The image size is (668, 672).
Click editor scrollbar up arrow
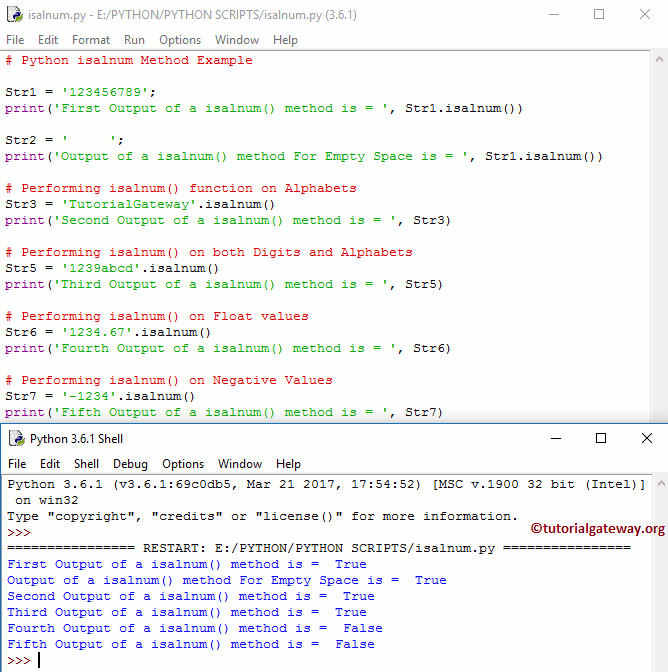click(x=659, y=60)
